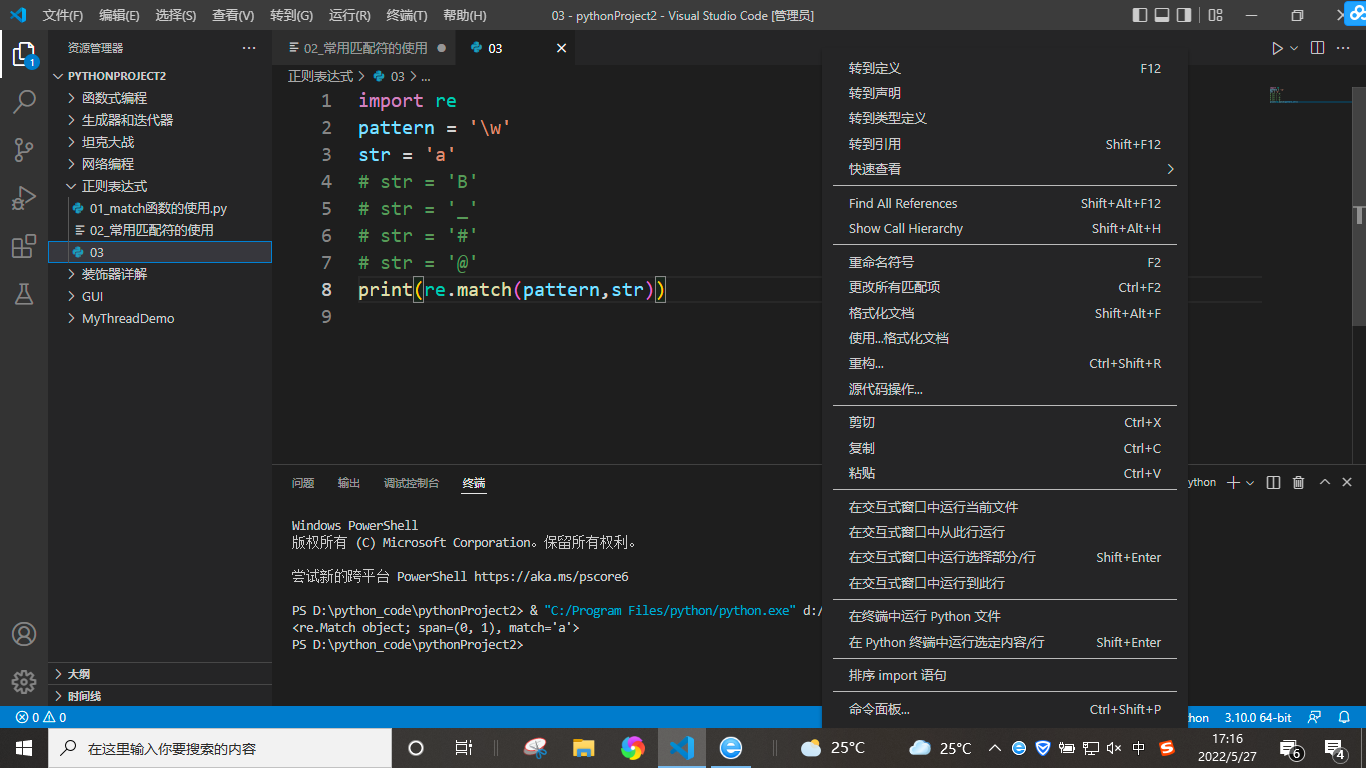Expand the 坦克大战 folder

(160, 142)
